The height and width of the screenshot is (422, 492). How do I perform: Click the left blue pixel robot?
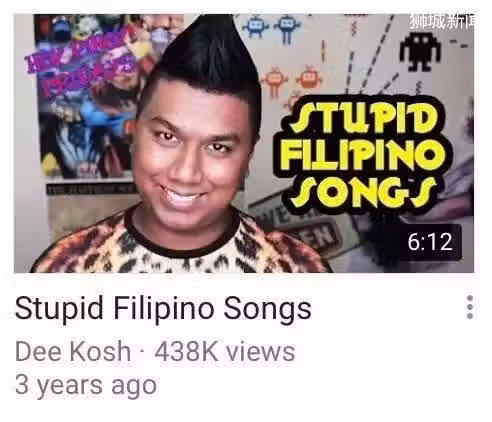pos(255,26)
